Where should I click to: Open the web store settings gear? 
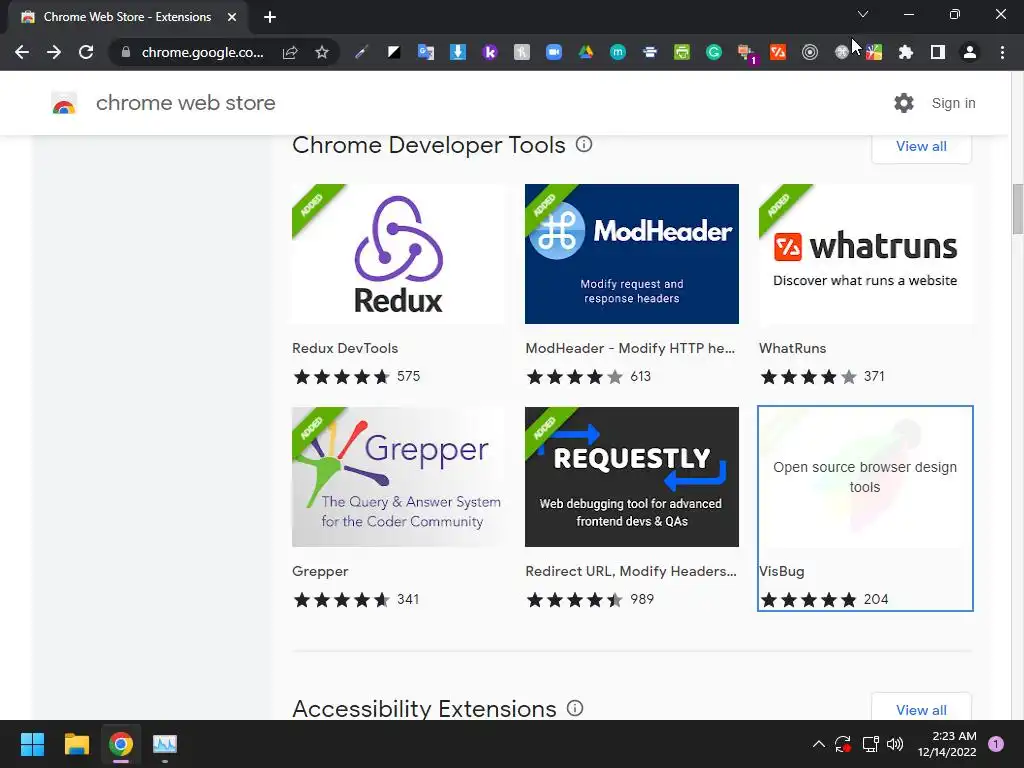coord(904,103)
